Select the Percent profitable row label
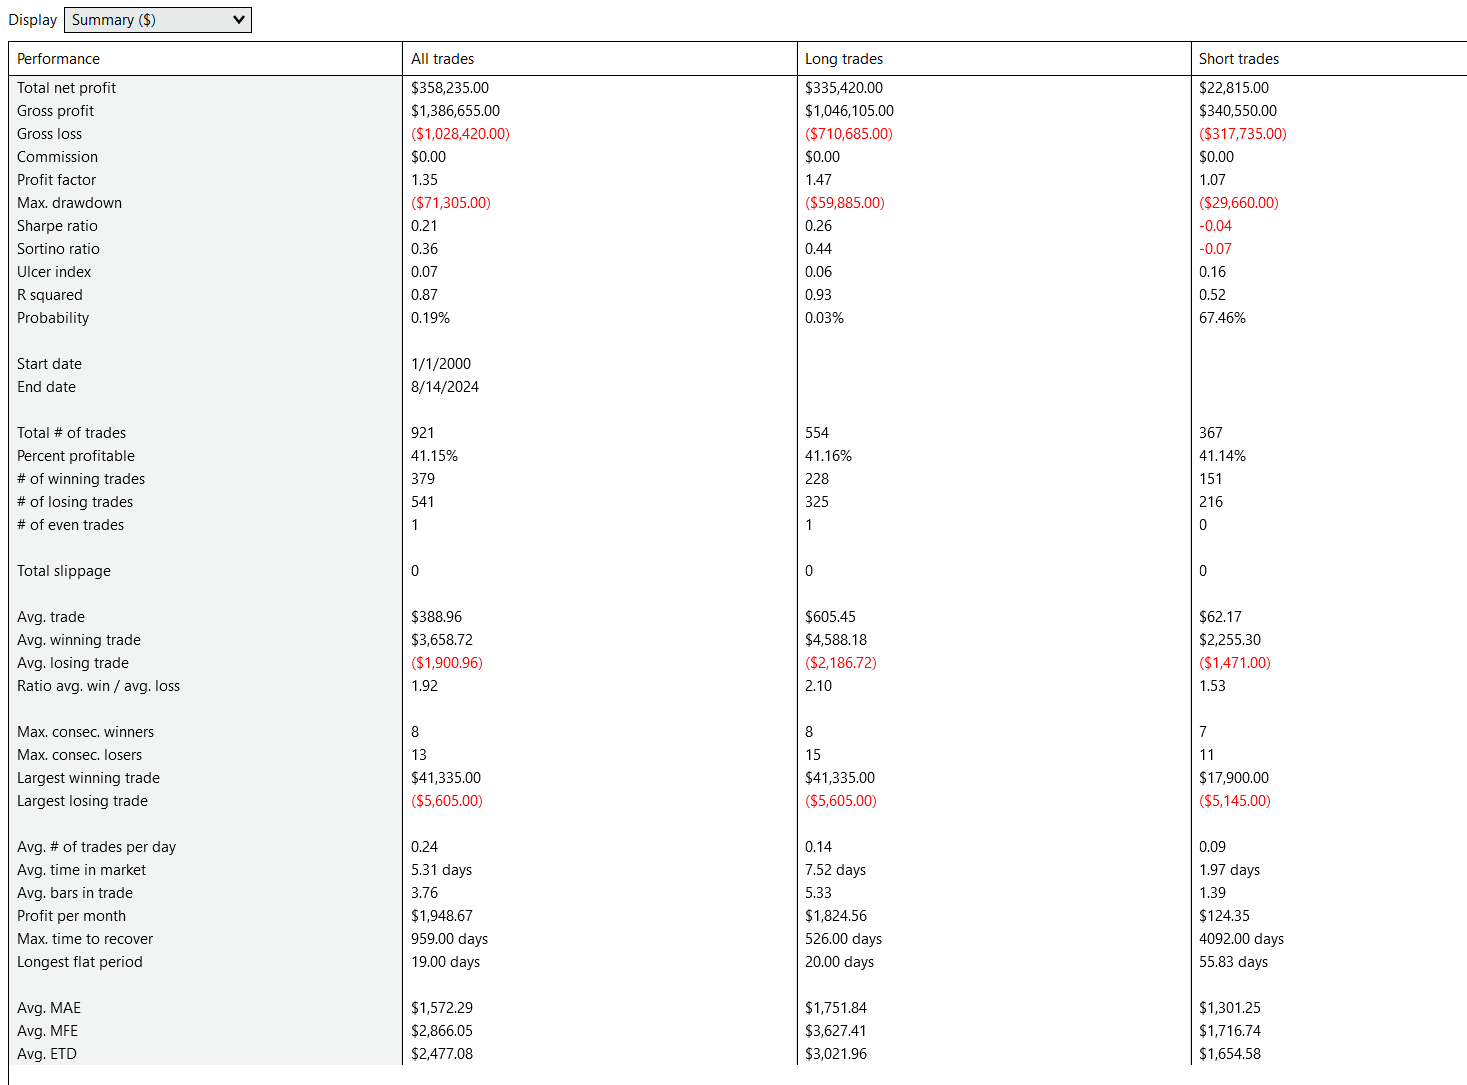This screenshot has width=1467, height=1085. click(75, 456)
